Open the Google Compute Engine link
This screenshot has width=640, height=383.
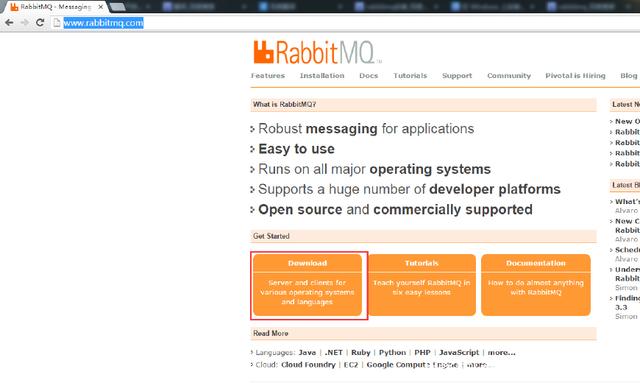(x=412, y=365)
